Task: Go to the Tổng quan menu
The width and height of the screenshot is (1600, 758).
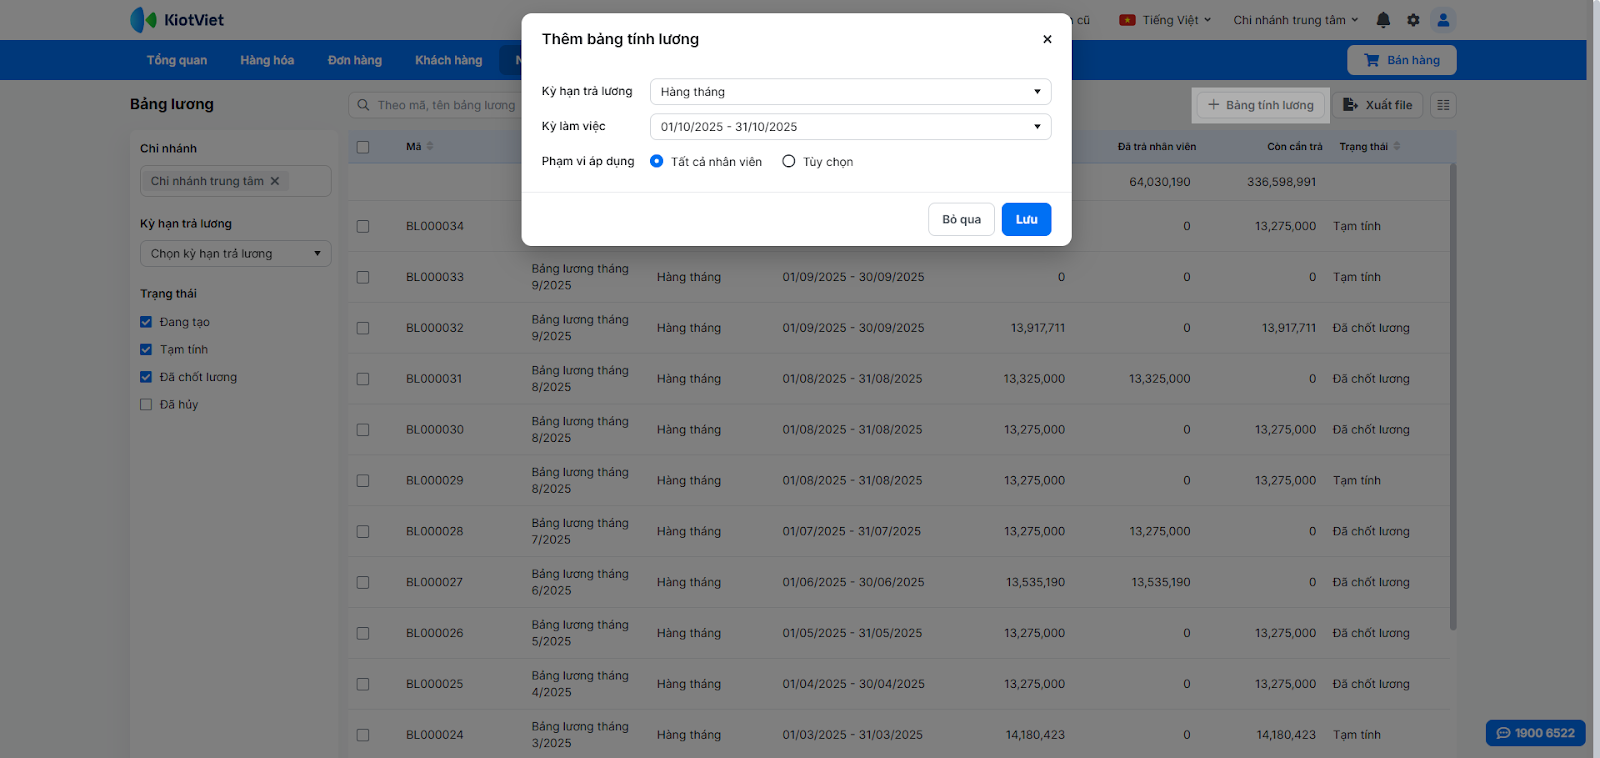Action: click(x=177, y=60)
